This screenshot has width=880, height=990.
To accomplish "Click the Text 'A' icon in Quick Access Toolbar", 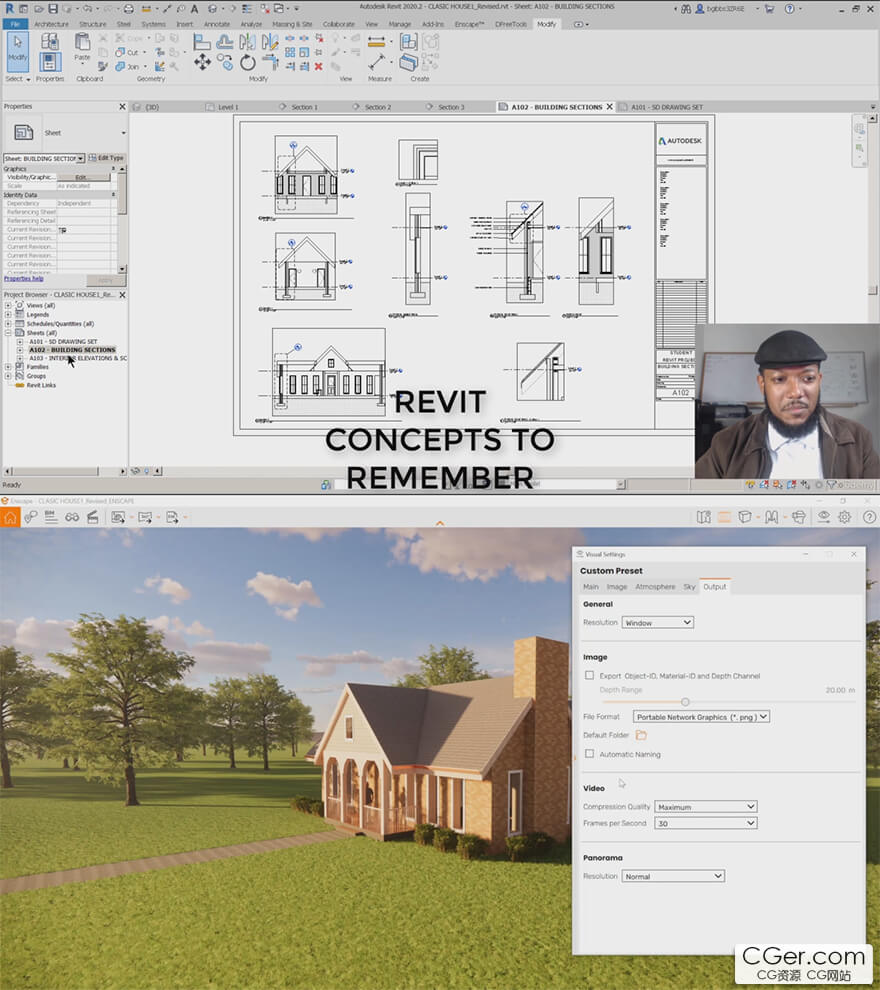I will point(194,8).
